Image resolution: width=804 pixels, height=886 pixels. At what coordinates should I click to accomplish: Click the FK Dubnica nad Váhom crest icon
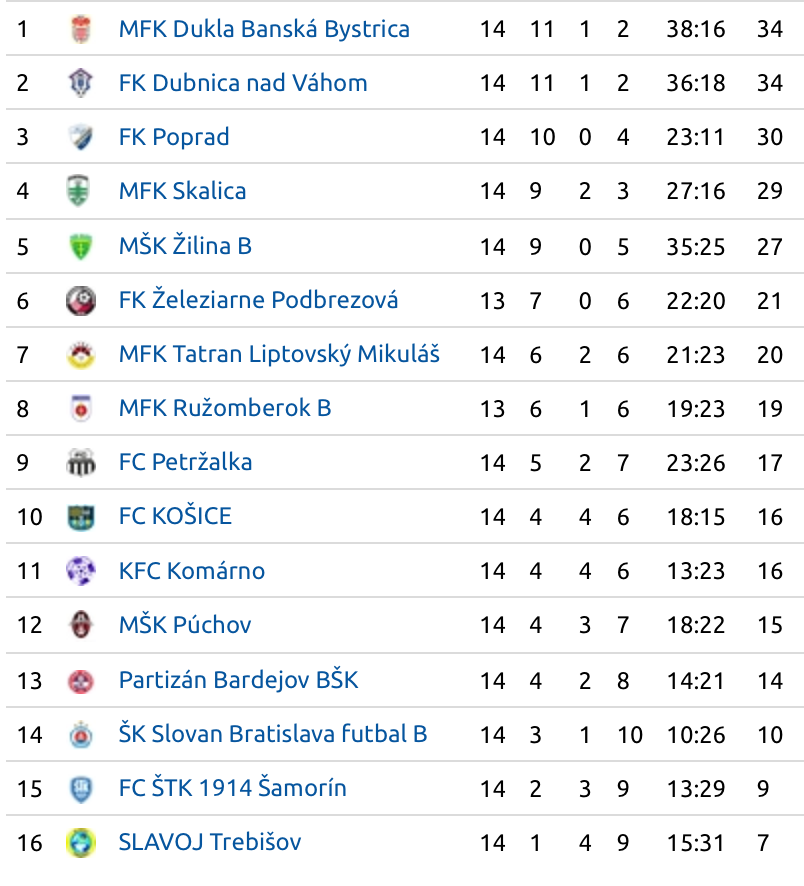(x=81, y=83)
